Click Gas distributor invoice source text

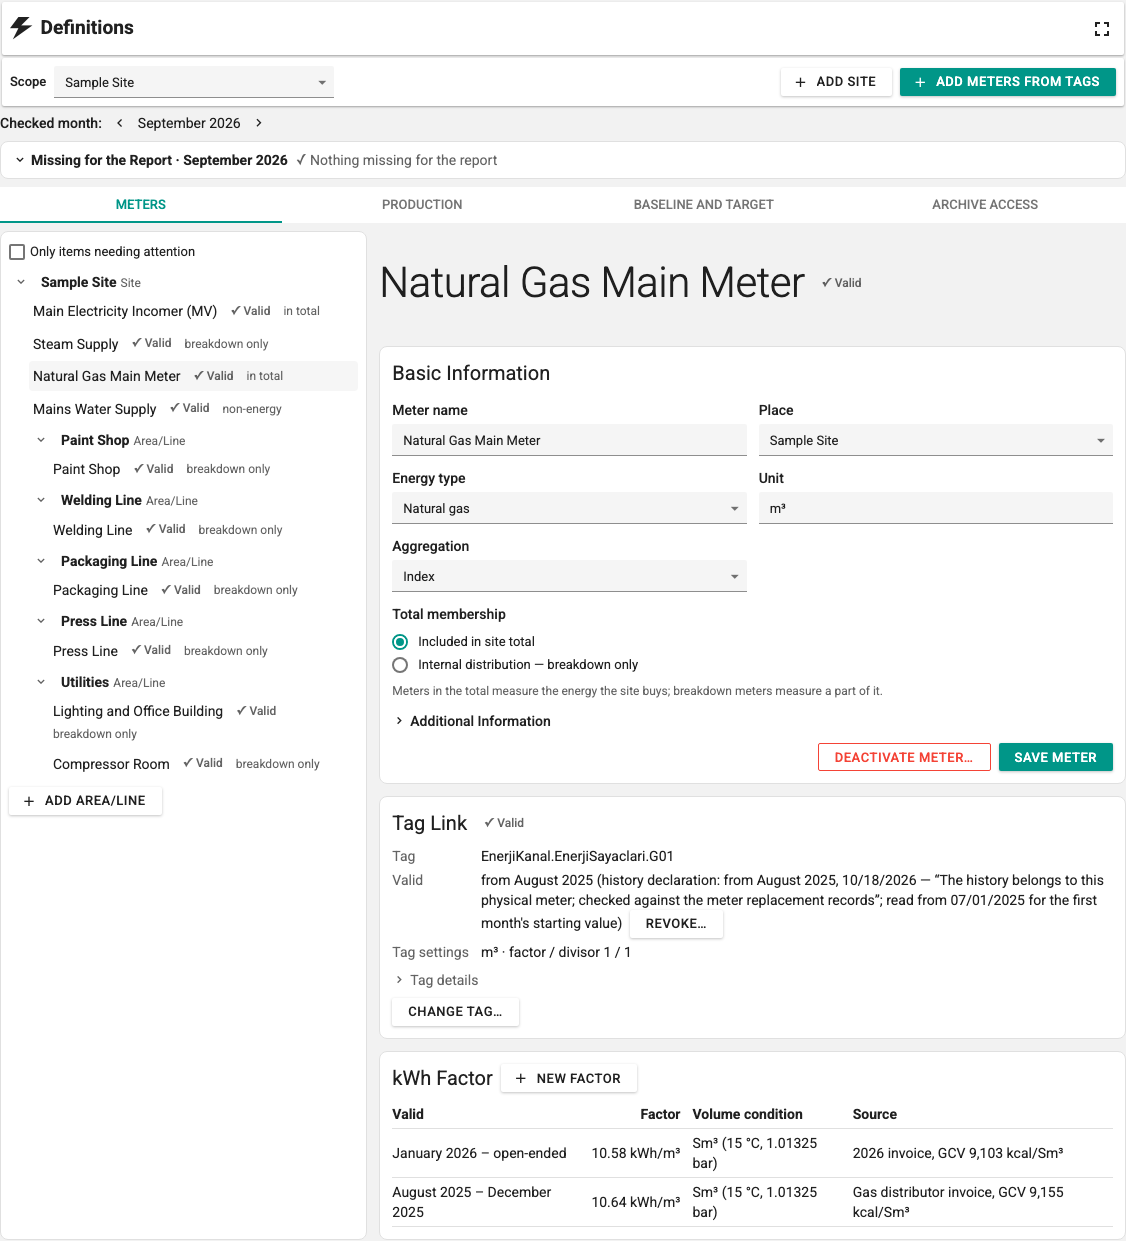pyautogui.click(x=958, y=1202)
